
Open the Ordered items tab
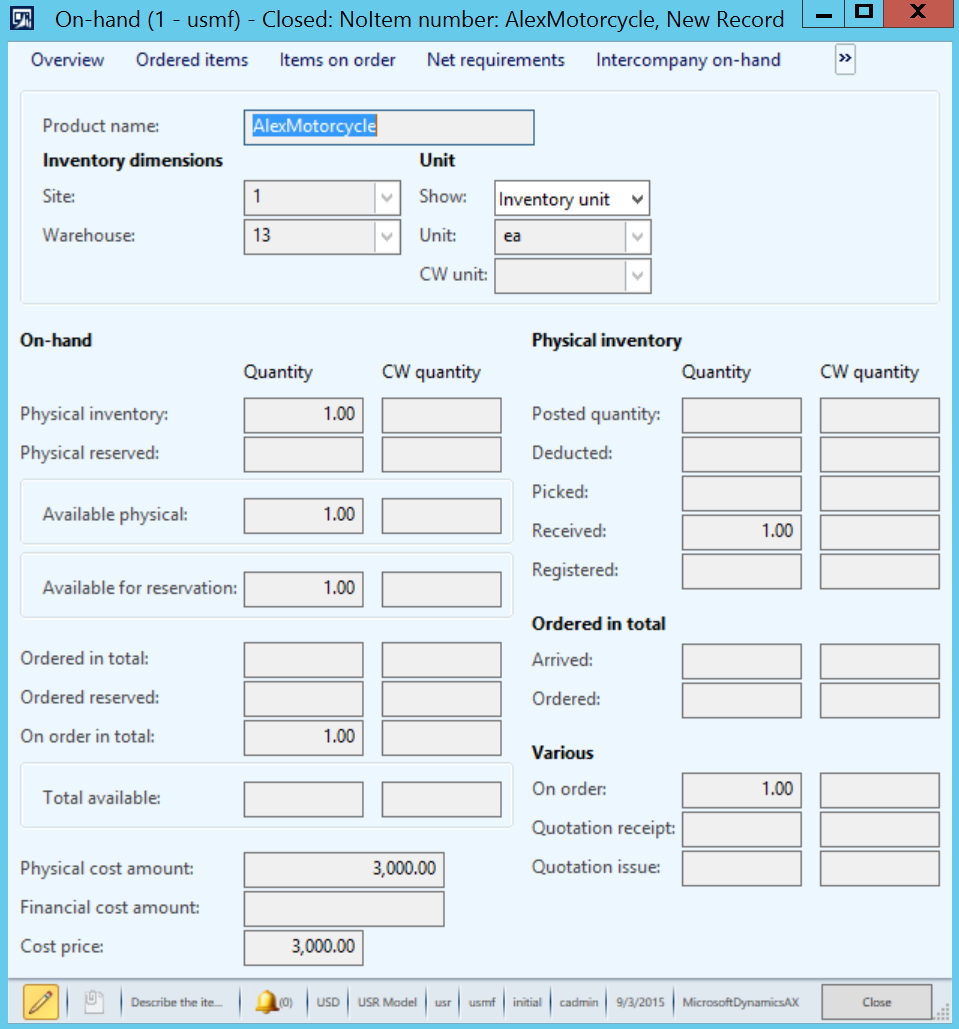(x=192, y=60)
